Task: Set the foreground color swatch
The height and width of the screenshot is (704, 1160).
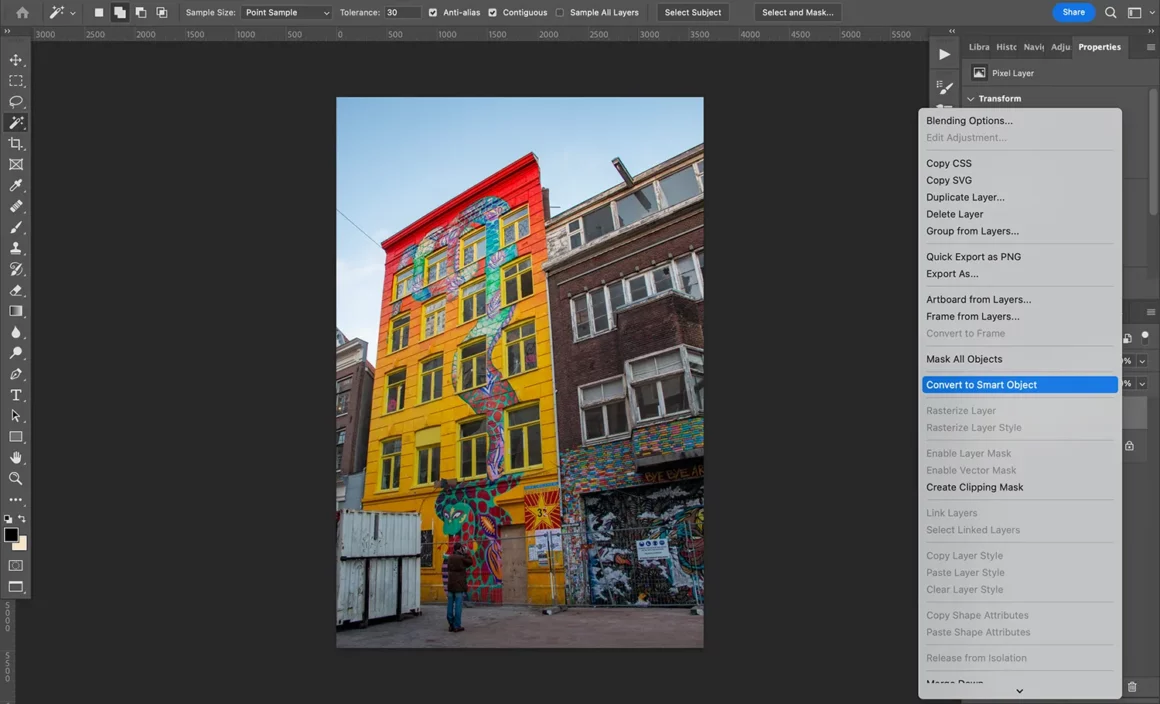Action: tap(10, 534)
